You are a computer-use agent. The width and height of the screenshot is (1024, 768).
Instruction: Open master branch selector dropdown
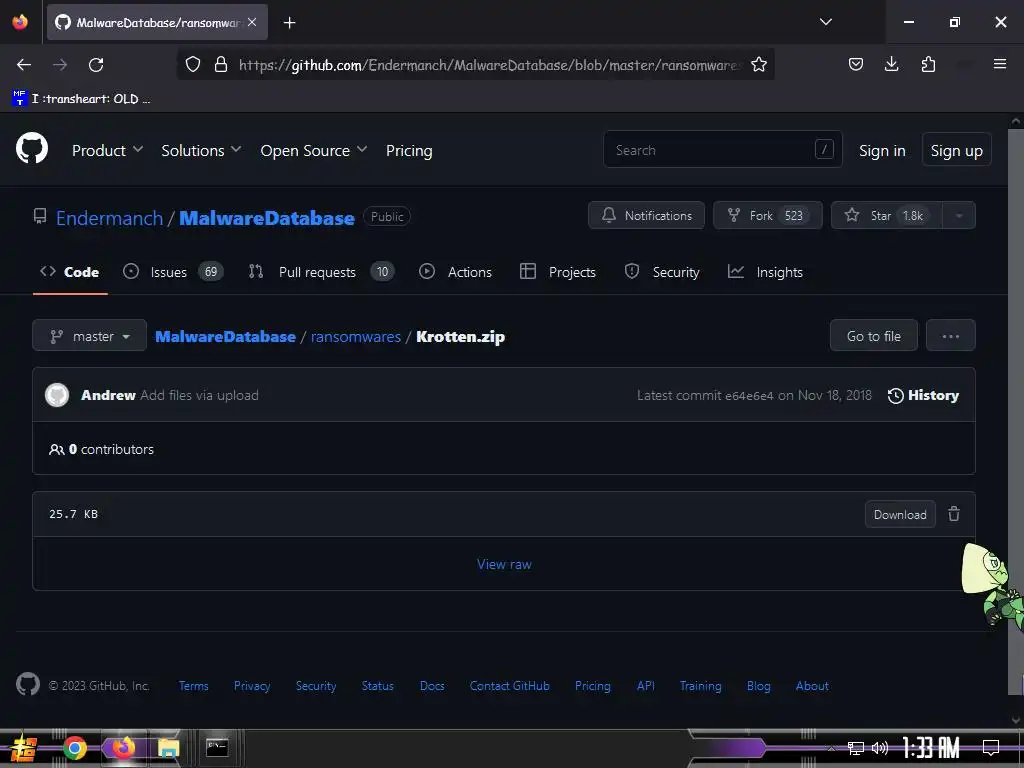tap(89, 336)
